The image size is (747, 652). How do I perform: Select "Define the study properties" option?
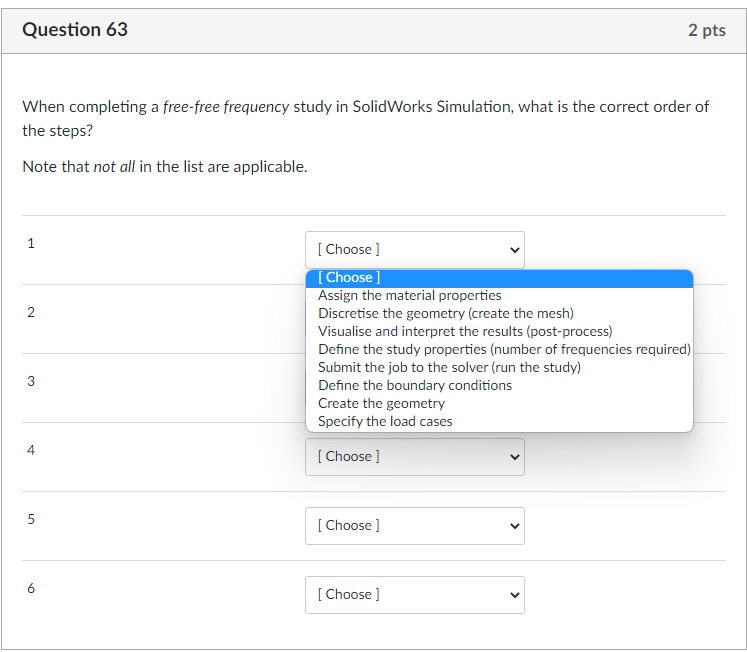click(504, 350)
